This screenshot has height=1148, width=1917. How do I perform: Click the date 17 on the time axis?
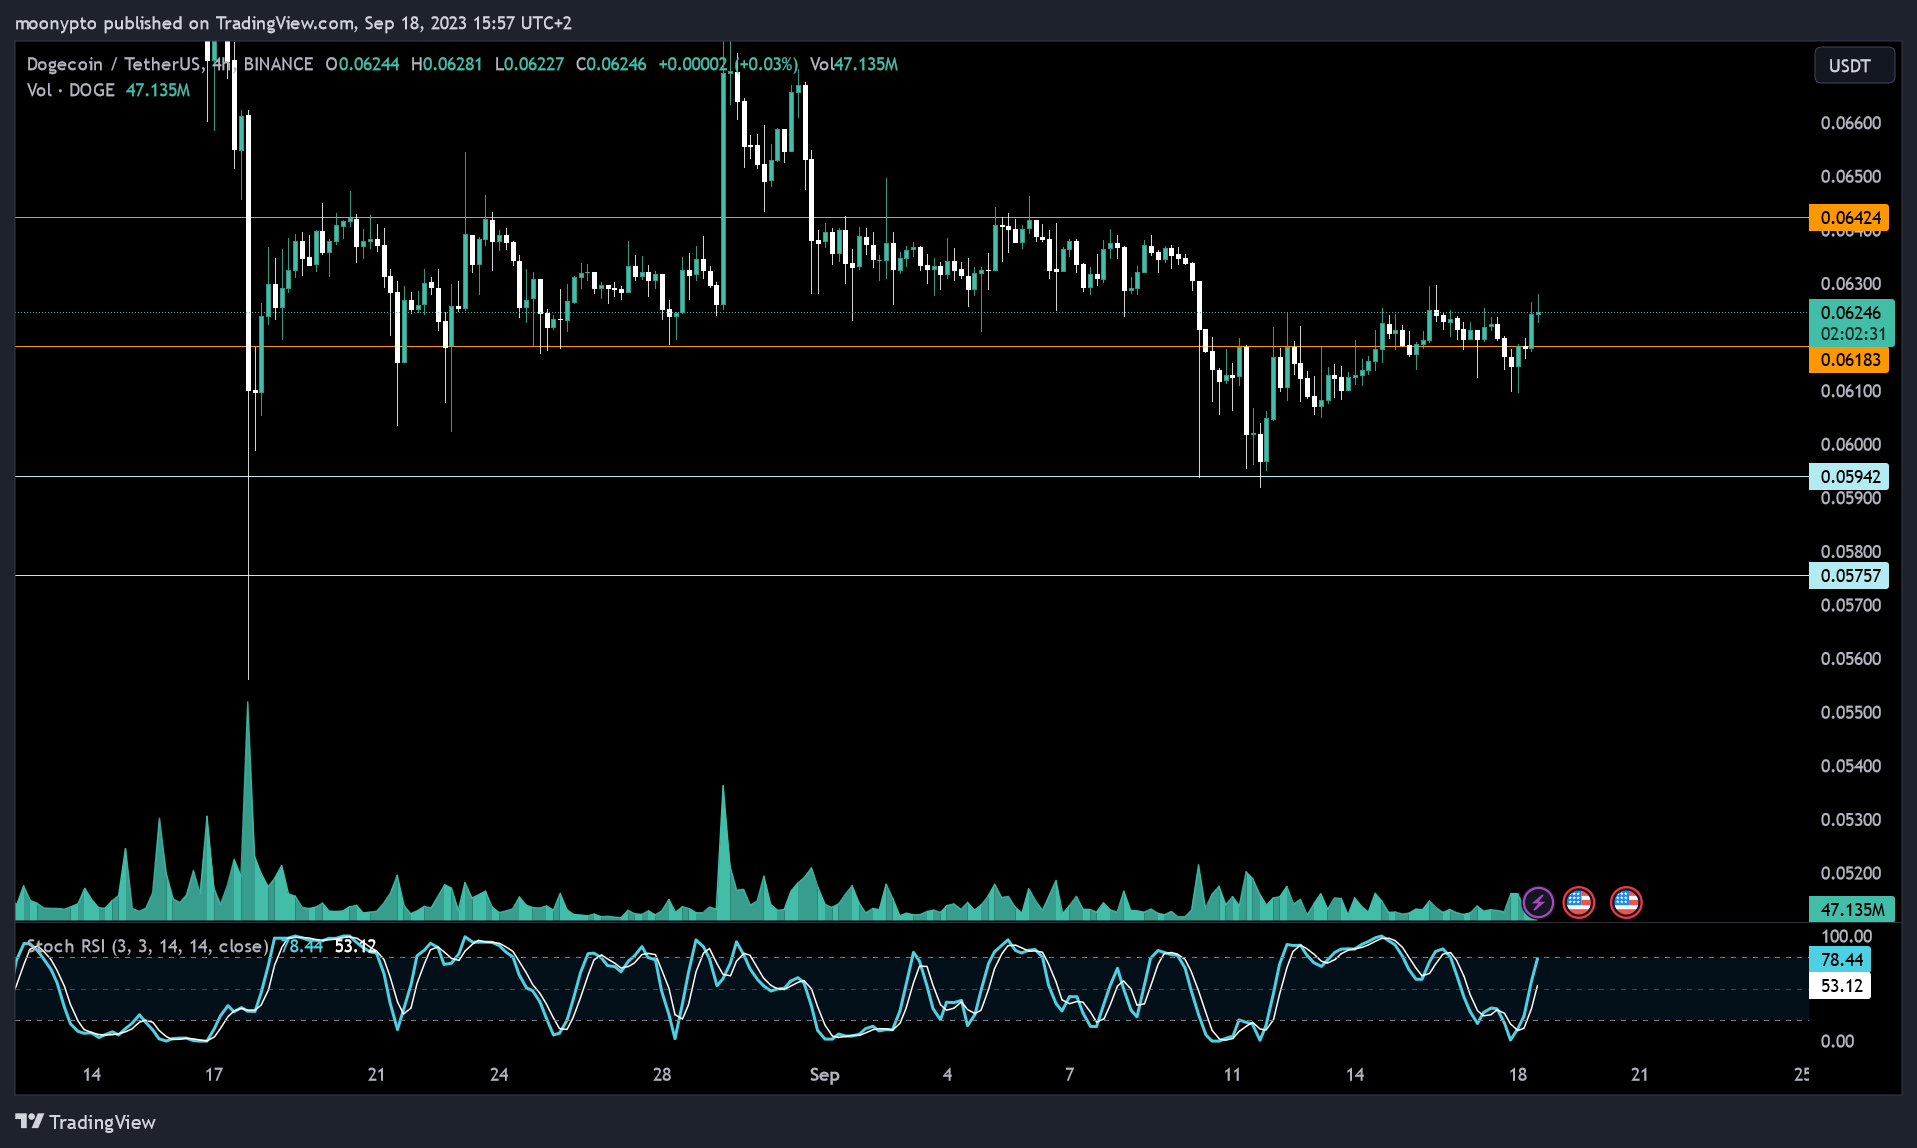(x=214, y=1075)
